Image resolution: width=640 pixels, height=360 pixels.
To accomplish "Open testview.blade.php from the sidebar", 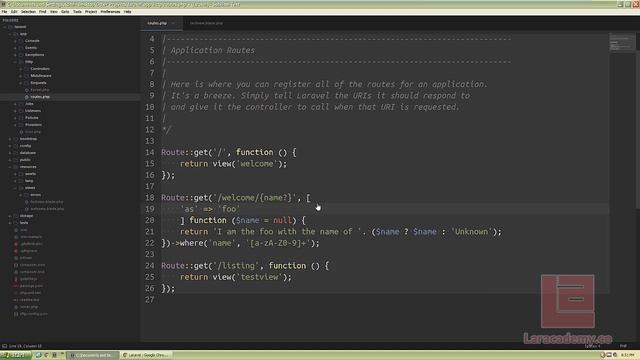I will (x=47, y=202).
